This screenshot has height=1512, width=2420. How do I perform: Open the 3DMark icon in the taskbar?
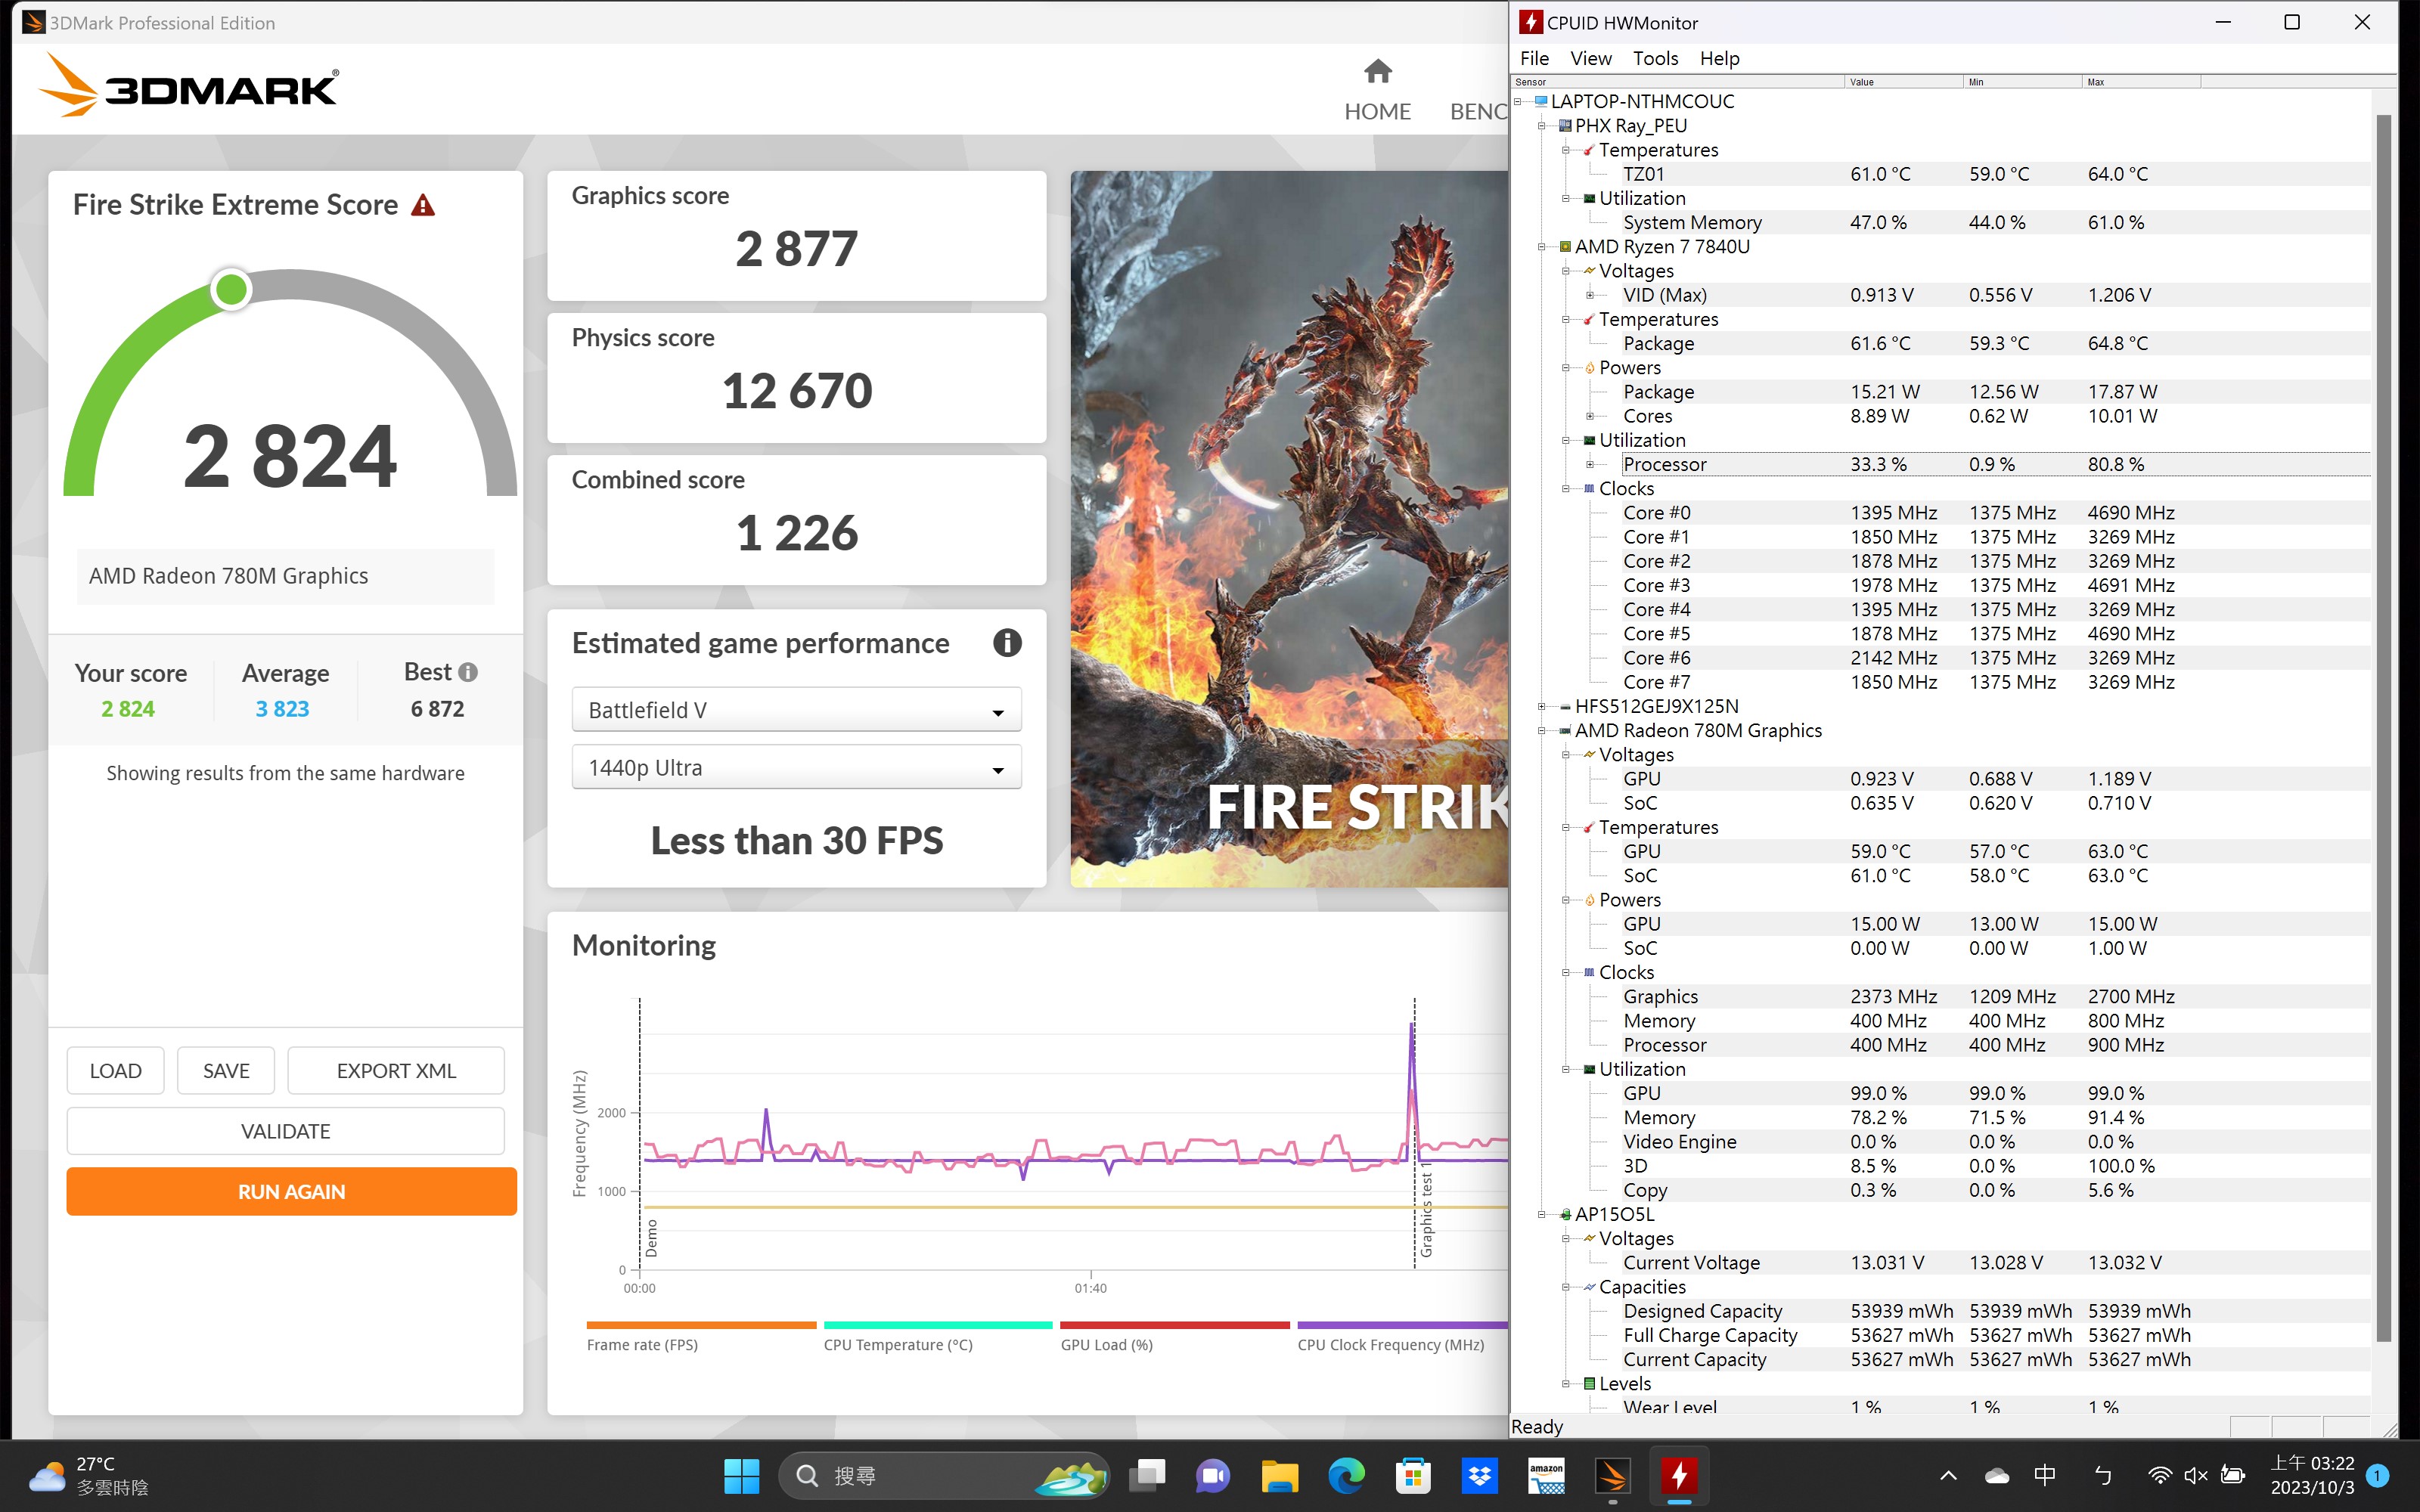click(x=1613, y=1475)
